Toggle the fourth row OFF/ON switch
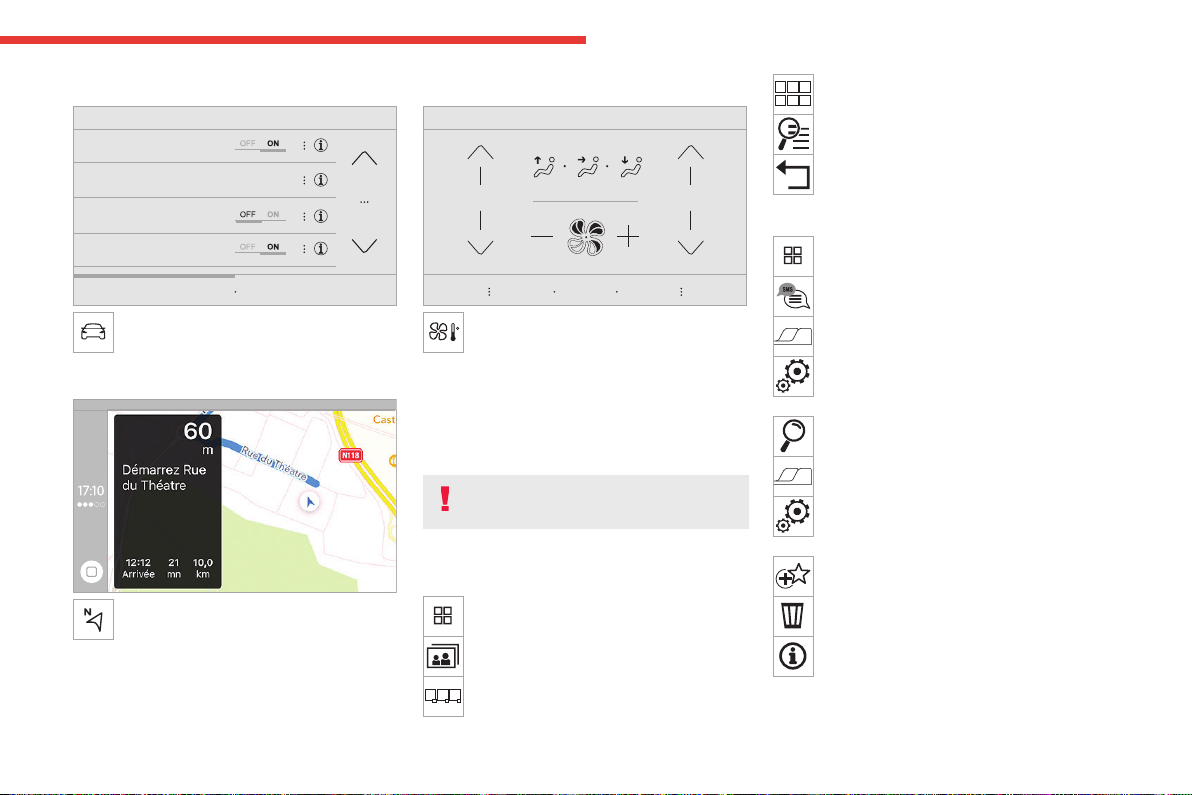The height and width of the screenshot is (795, 1192). click(260, 249)
